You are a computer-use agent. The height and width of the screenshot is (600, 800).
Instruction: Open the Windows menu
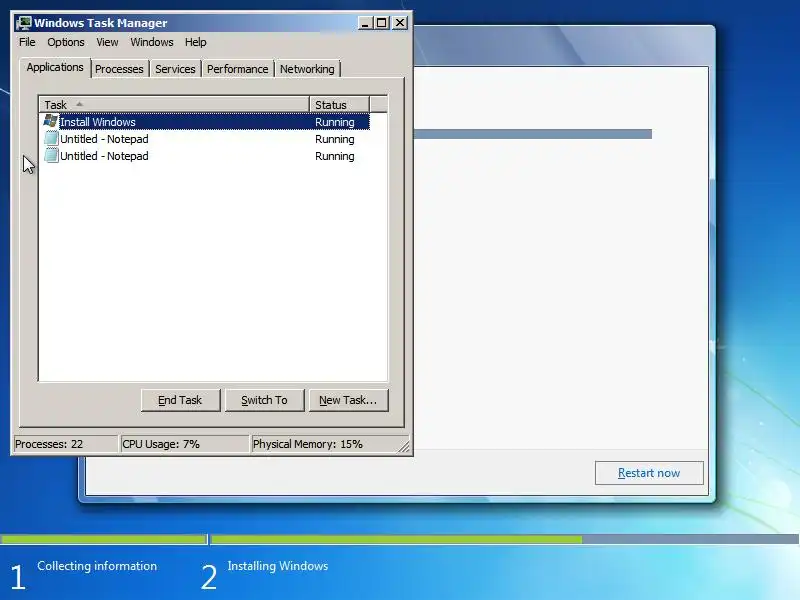tap(152, 42)
